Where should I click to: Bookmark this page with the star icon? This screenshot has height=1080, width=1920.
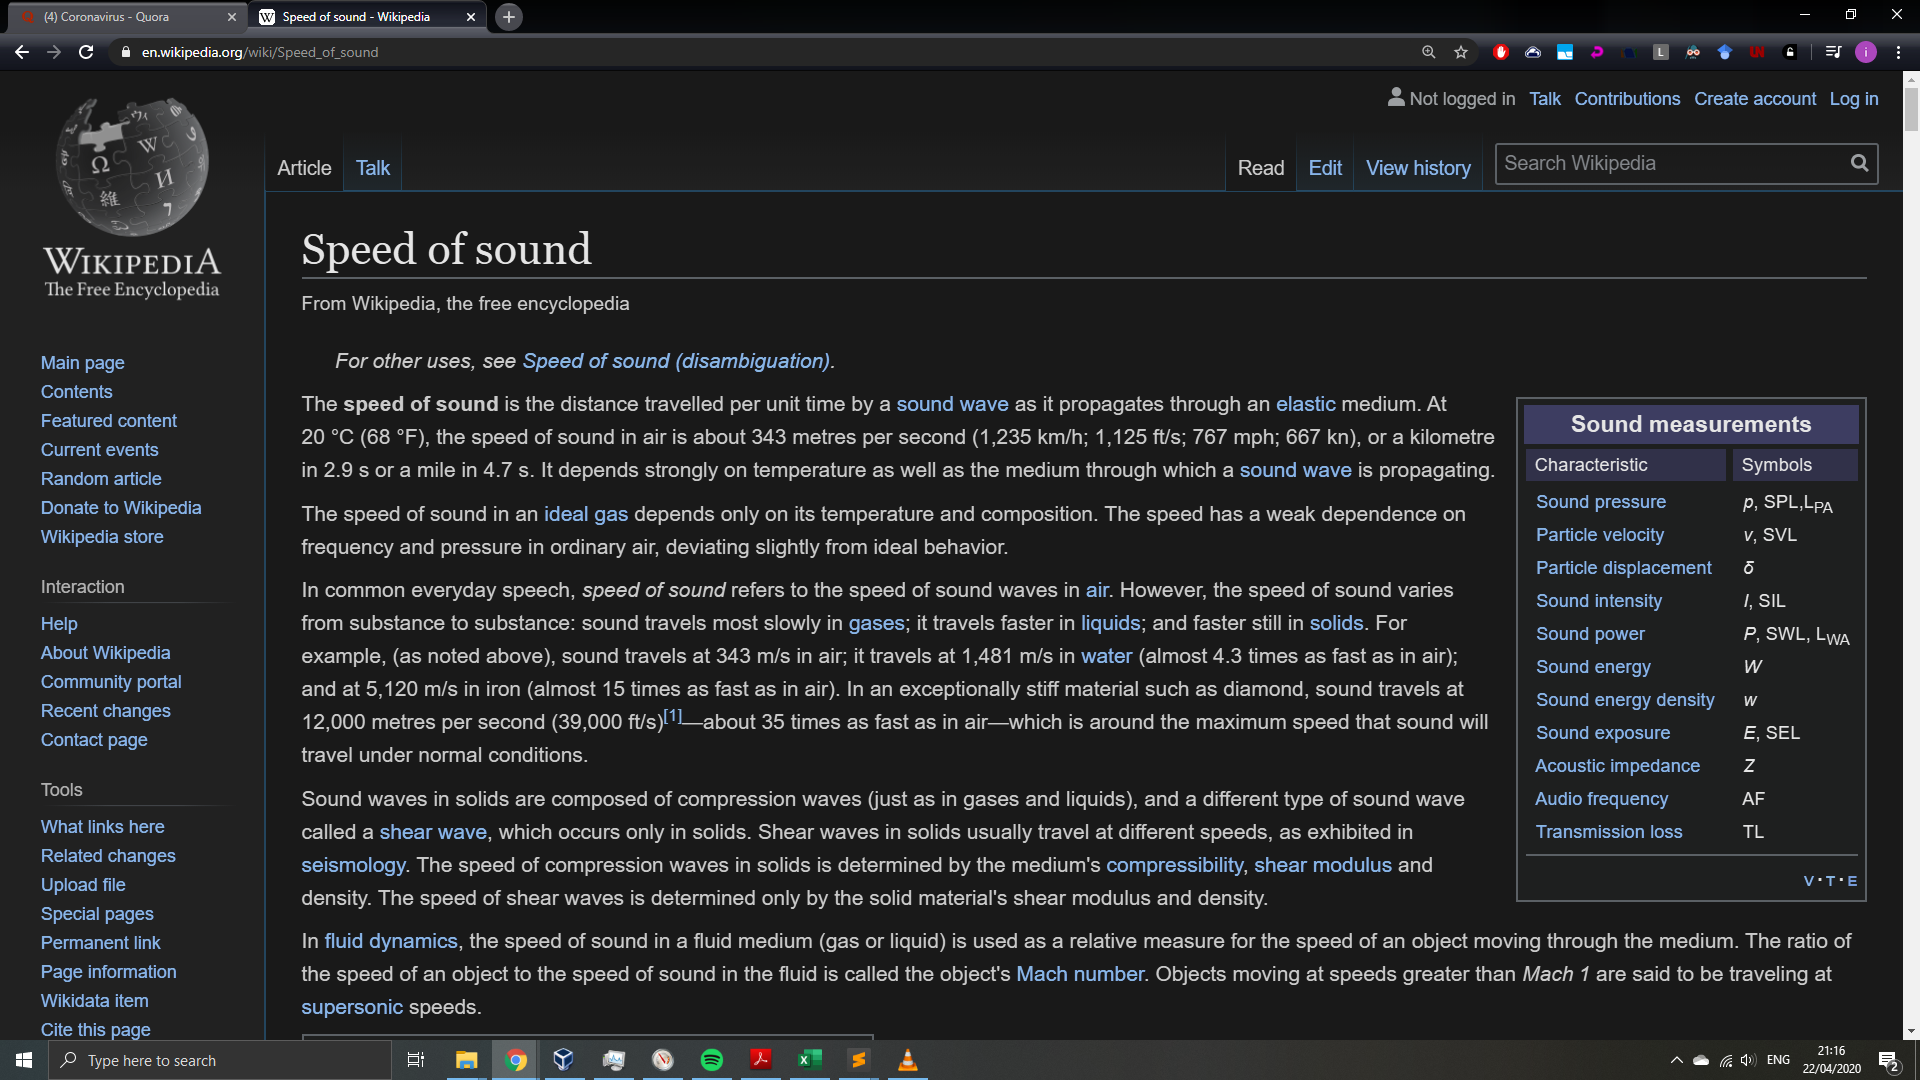click(x=1461, y=52)
